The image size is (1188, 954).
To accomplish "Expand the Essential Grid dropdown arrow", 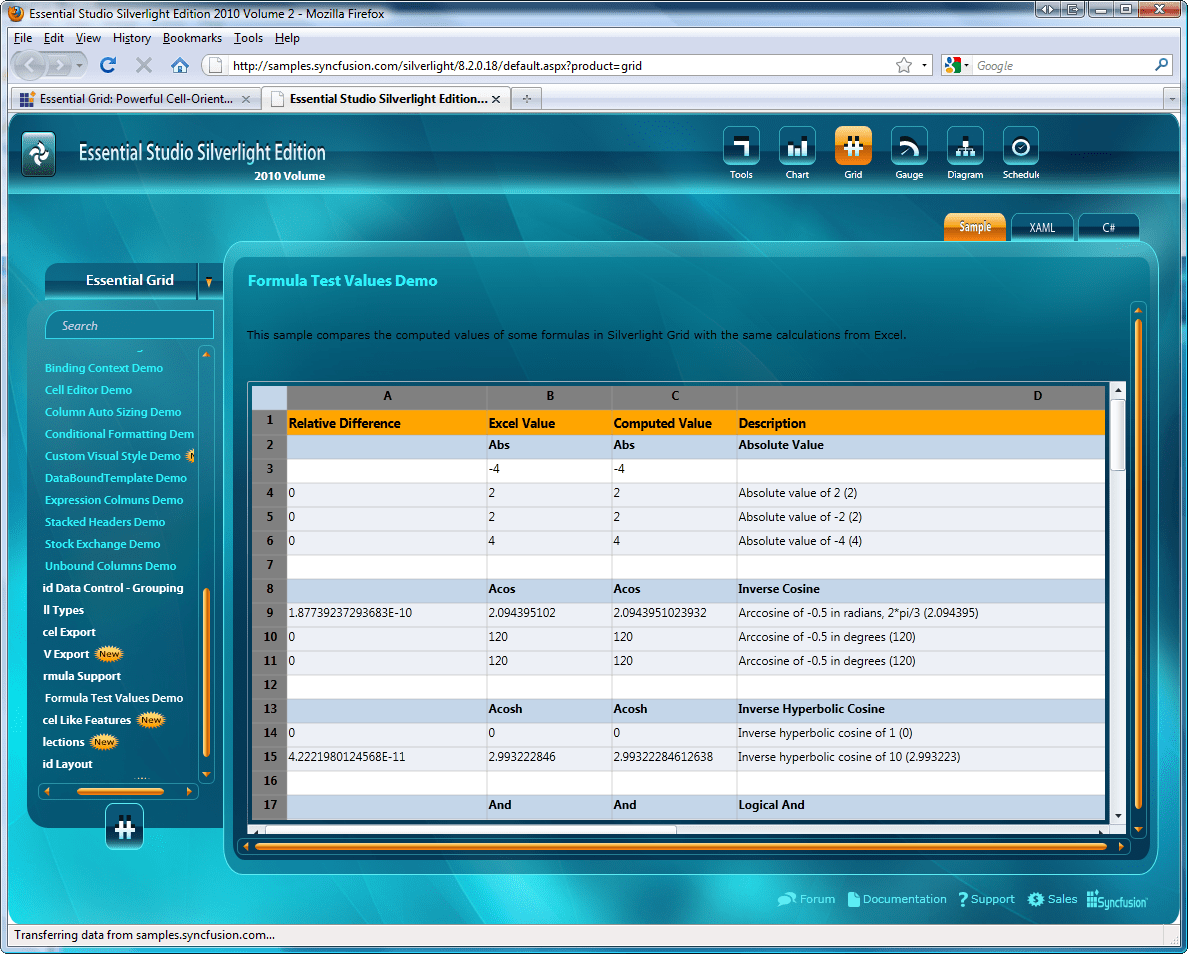I will pyautogui.click(x=209, y=282).
